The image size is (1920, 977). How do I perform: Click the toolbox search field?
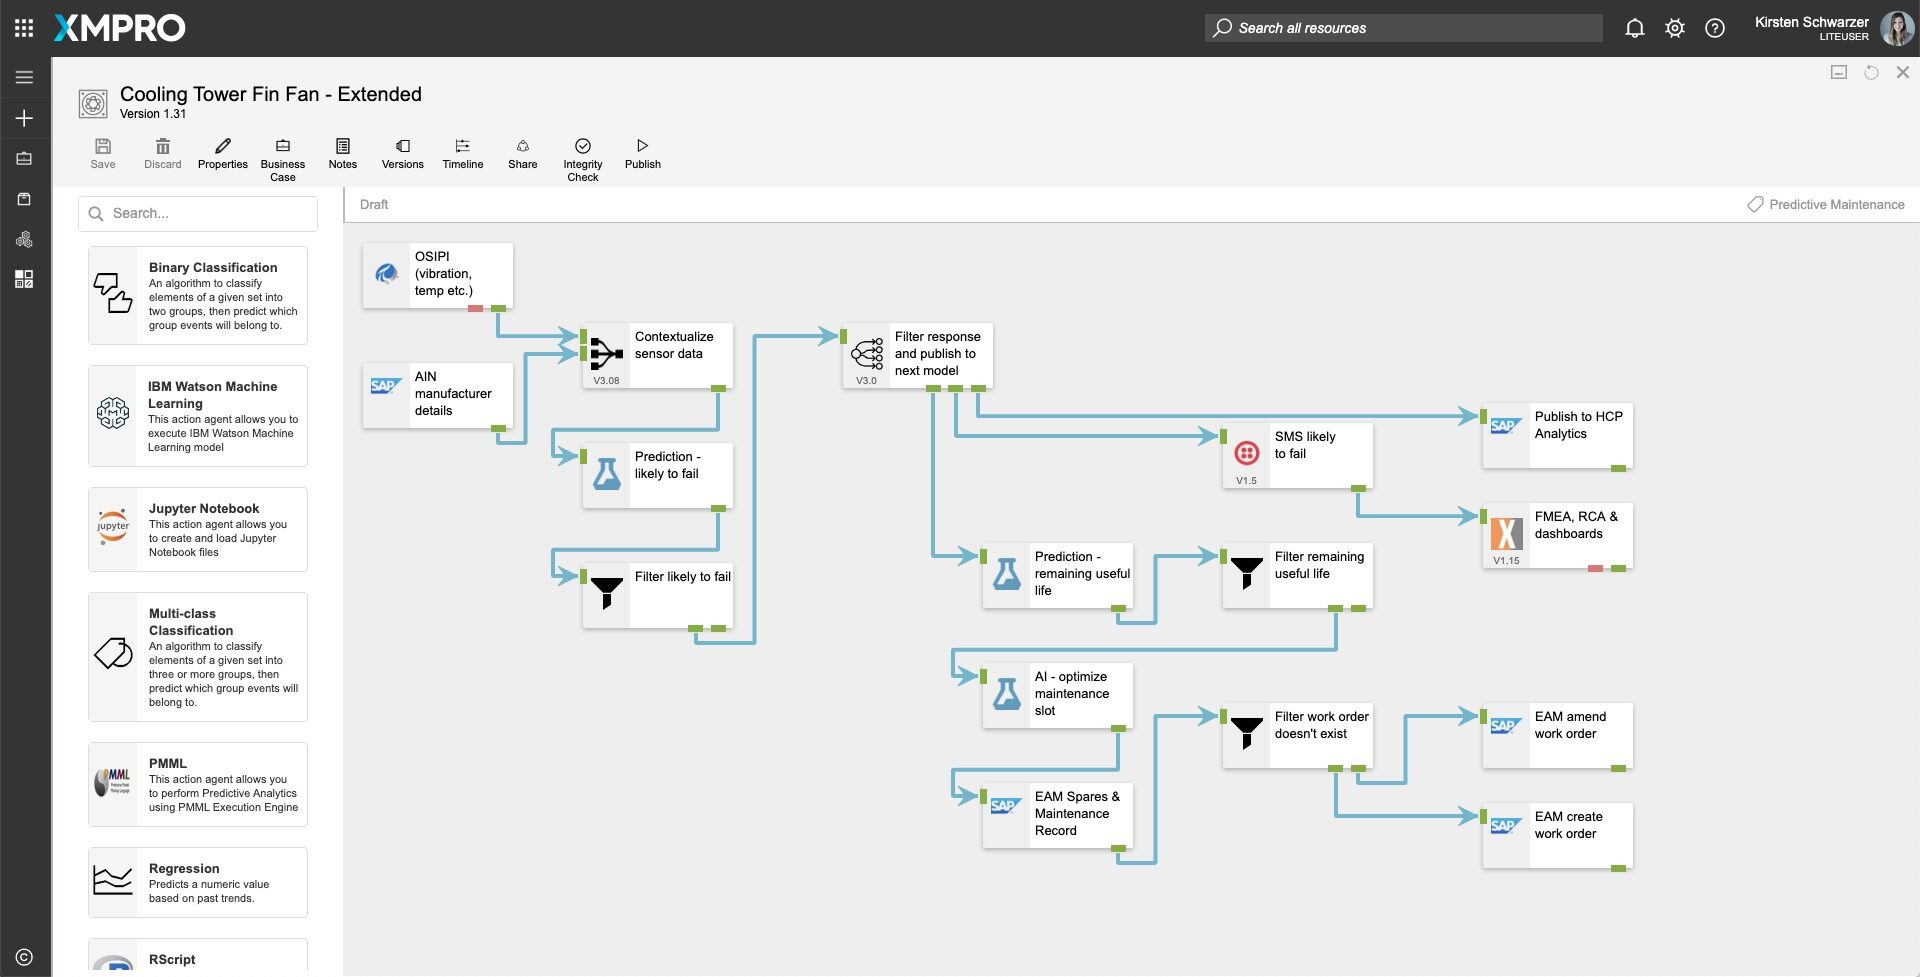coord(198,213)
